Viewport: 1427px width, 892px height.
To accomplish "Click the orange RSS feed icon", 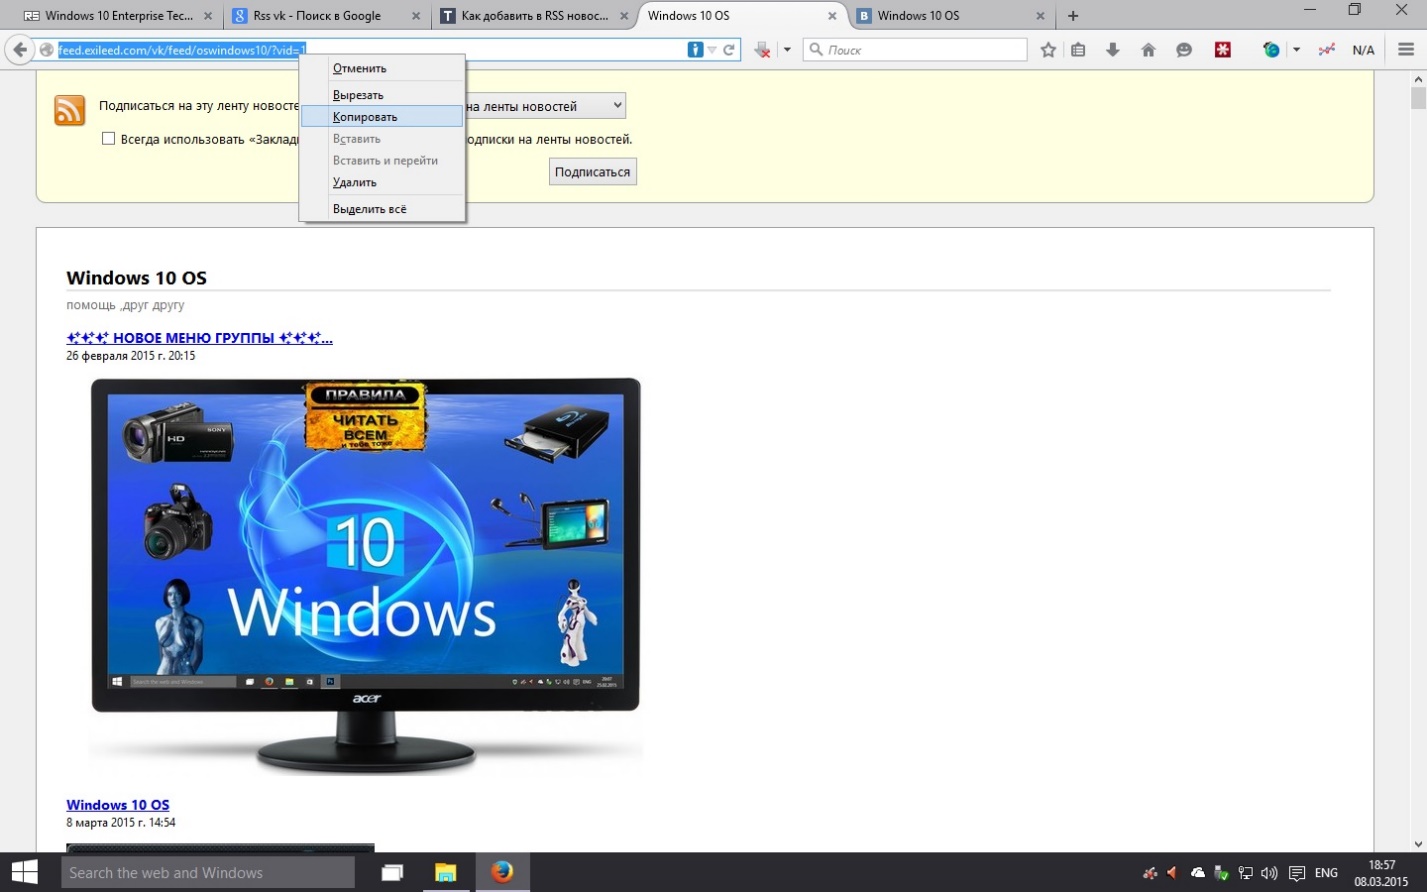I will [x=70, y=110].
